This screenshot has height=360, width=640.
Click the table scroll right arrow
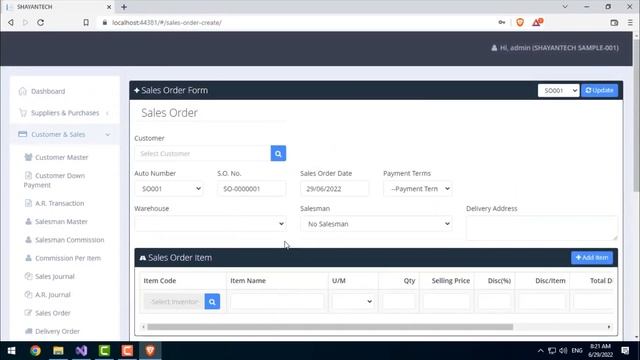[609, 327]
